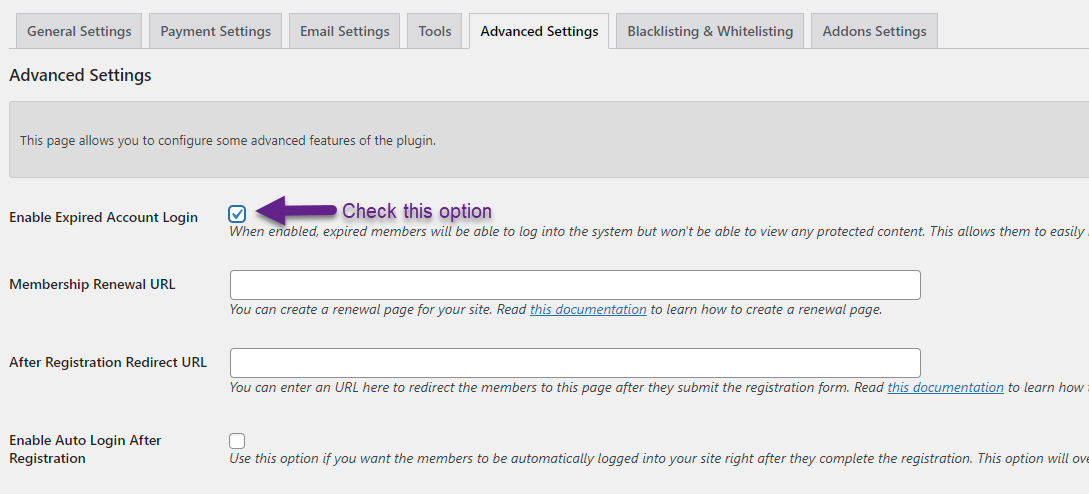Open the redirect URL documentation link

coord(945,388)
